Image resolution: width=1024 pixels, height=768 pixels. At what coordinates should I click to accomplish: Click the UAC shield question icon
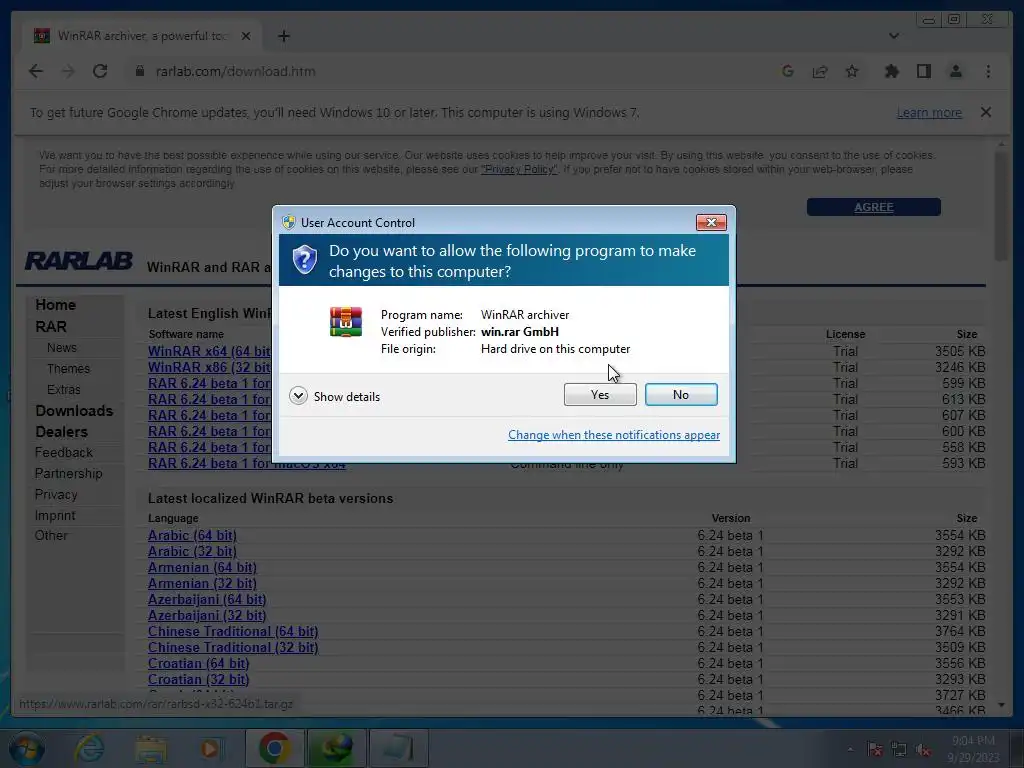point(304,260)
